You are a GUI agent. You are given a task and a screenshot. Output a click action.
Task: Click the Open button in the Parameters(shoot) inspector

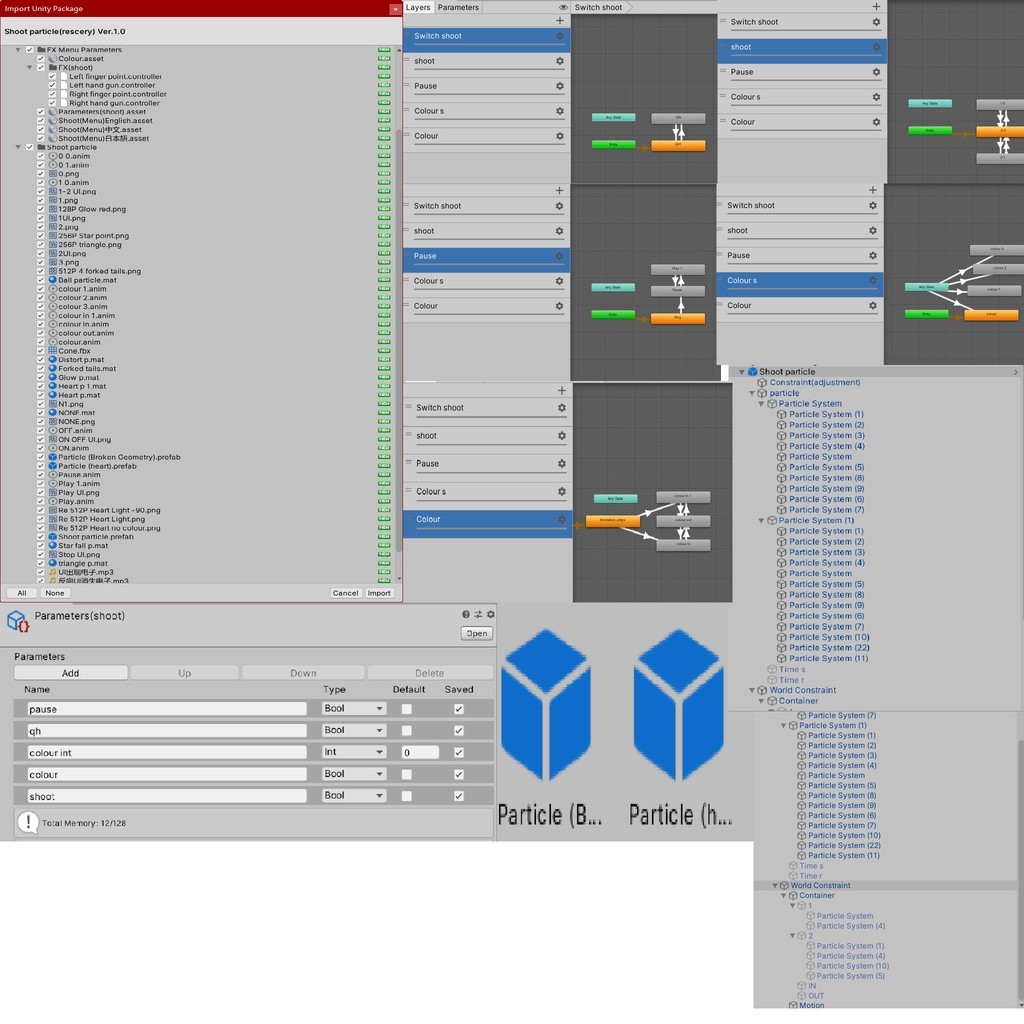pyautogui.click(x=476, y=633)
